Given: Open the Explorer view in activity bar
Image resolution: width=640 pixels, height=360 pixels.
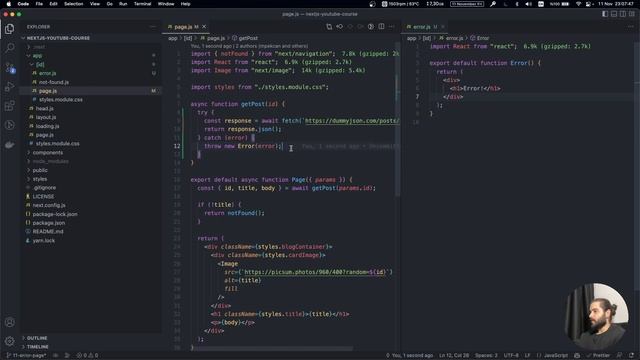Looking at the screenshot, I should coord(9,29).
